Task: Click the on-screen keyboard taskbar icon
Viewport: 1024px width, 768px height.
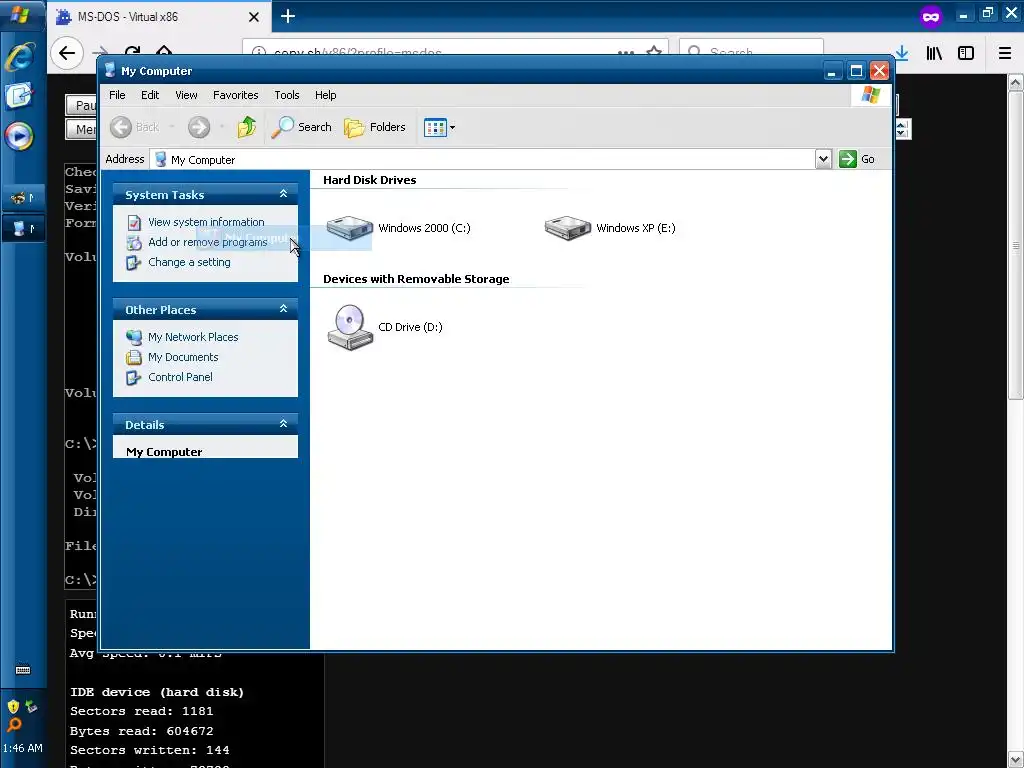Action: click(x=23, y=669)
